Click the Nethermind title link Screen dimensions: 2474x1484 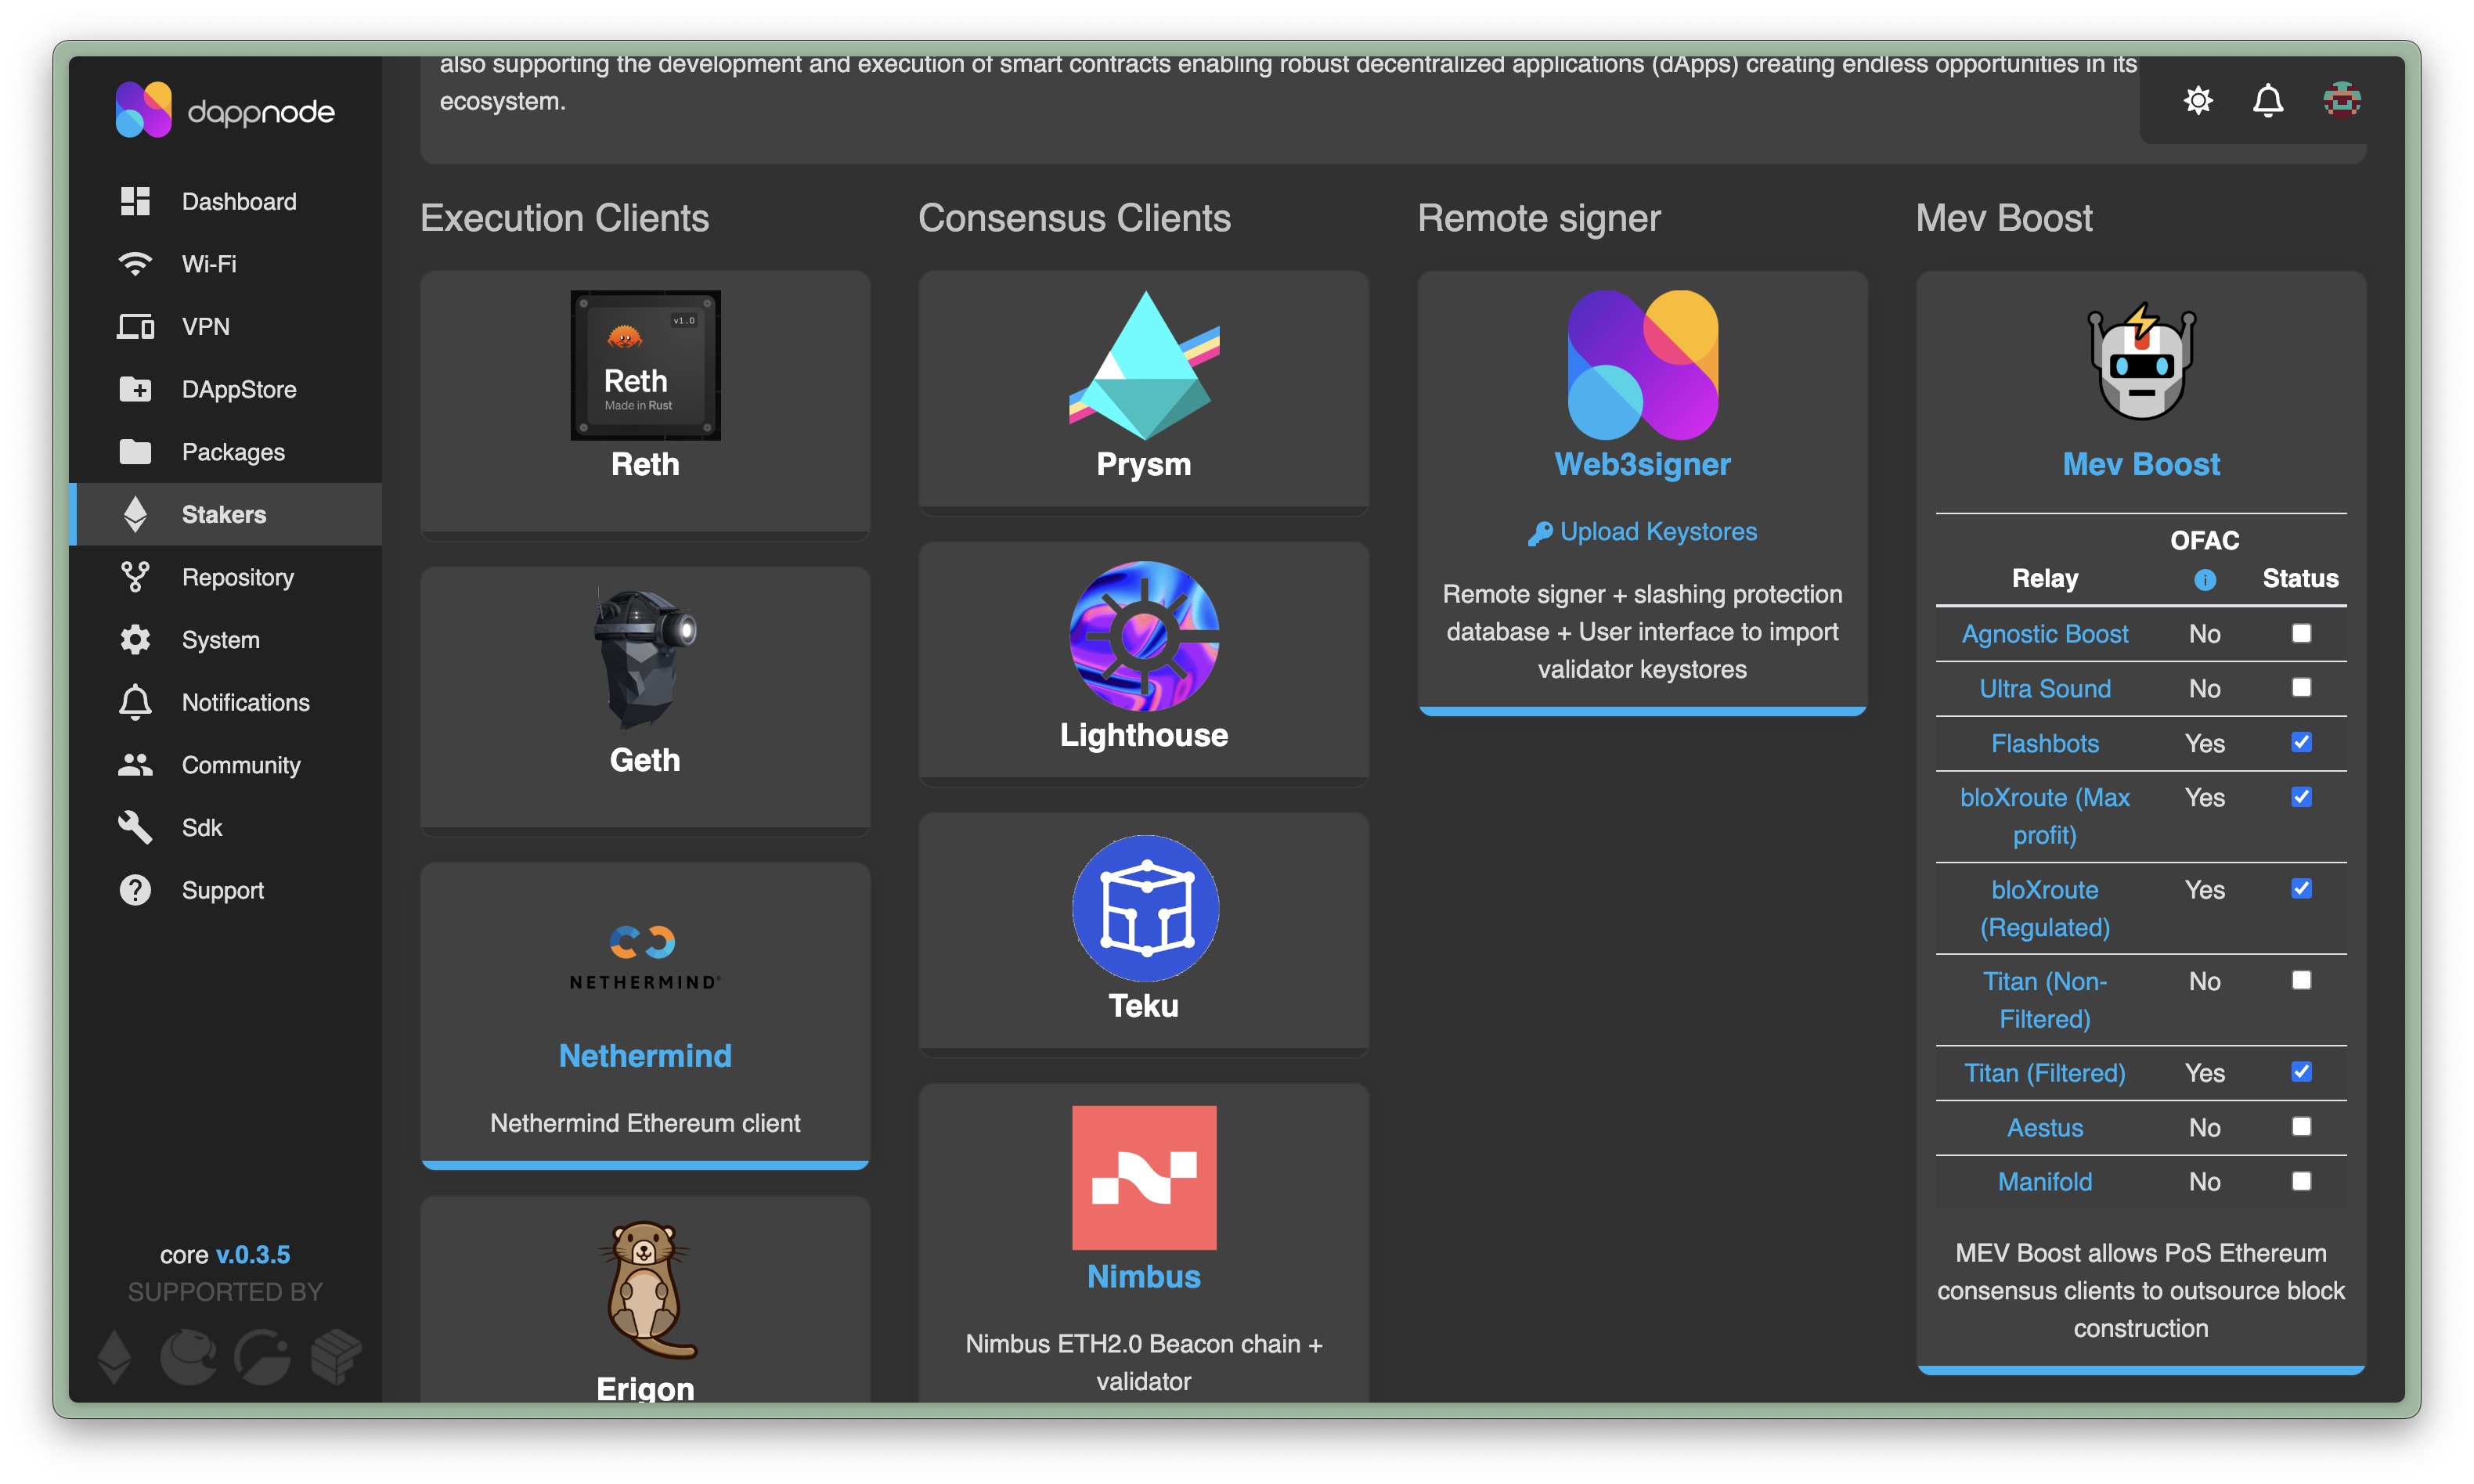click(x=645, y=1056)
